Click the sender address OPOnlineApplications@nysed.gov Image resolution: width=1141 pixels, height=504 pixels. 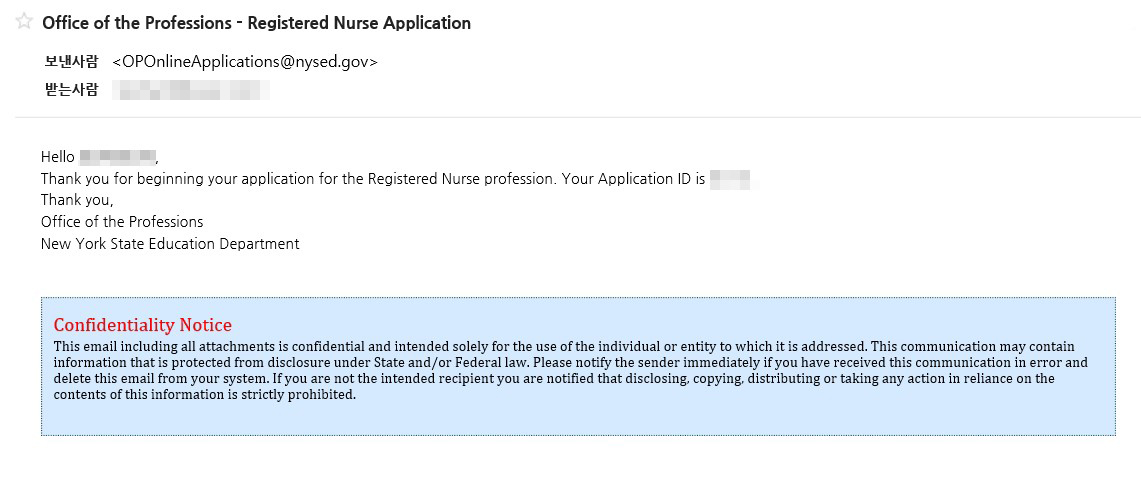(245, 62)
